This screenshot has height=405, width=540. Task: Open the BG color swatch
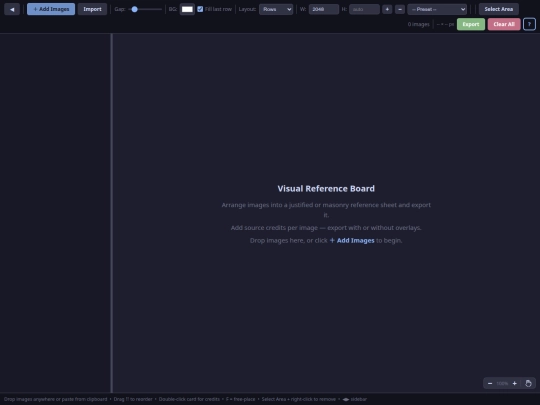187,9
